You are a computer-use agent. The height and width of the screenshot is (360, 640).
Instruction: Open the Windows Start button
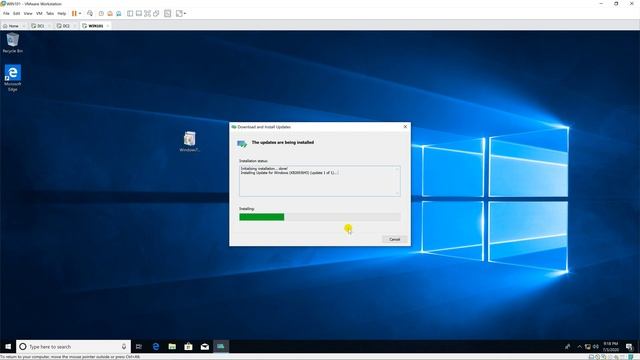(8, 347)
